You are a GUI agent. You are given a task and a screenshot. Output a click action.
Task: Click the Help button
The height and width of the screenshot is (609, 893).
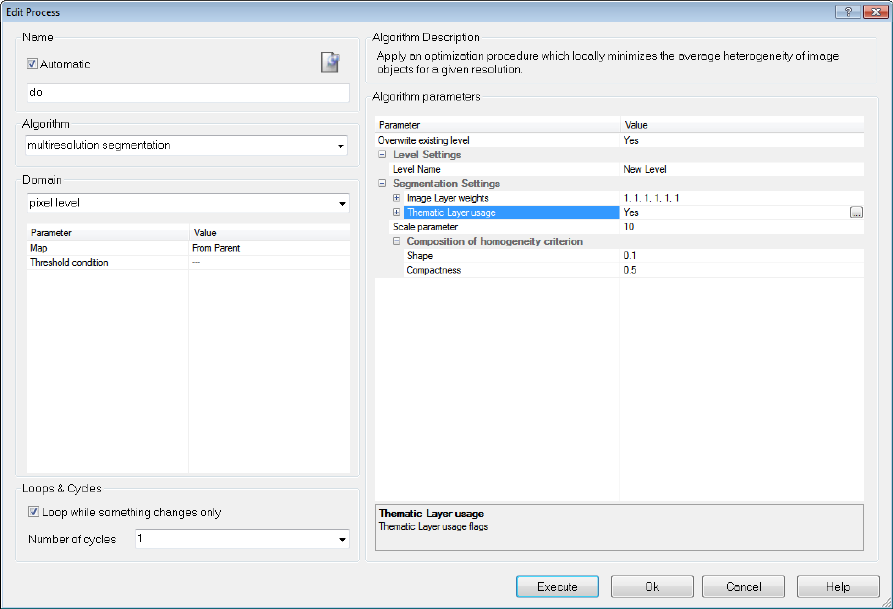(x=838, y=586)
